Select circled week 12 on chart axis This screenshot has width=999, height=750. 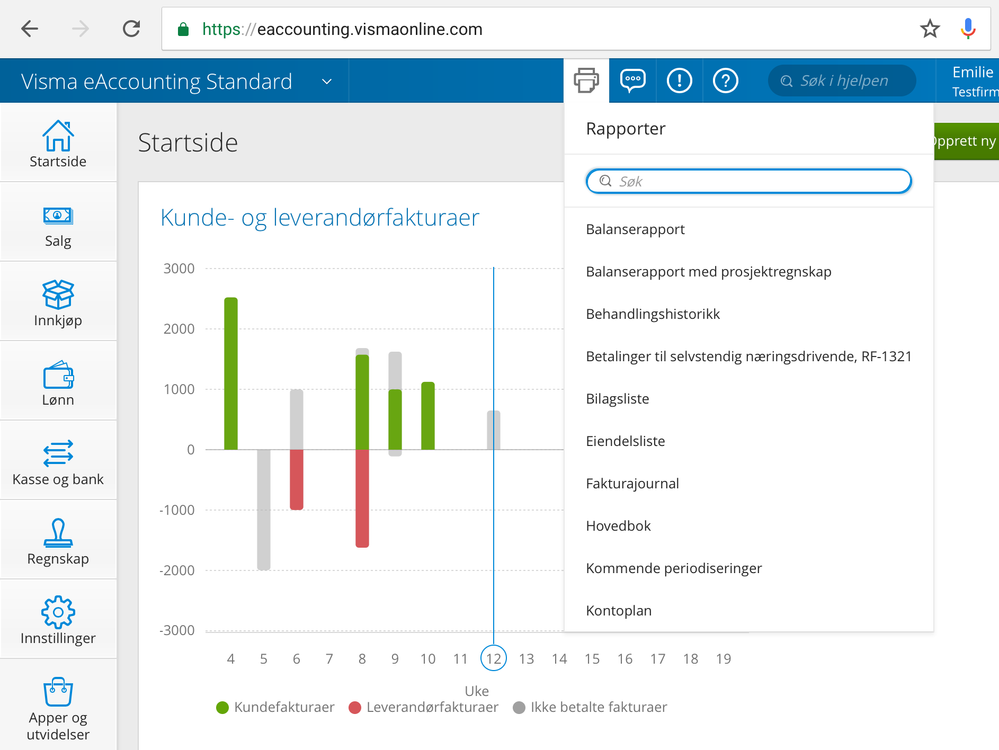tap(493, 658)
